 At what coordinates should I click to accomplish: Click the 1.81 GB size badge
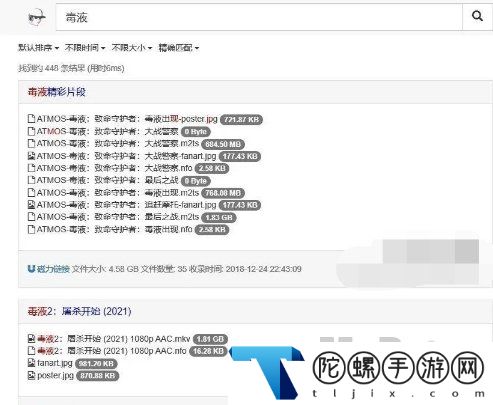(x=210, y=339)
